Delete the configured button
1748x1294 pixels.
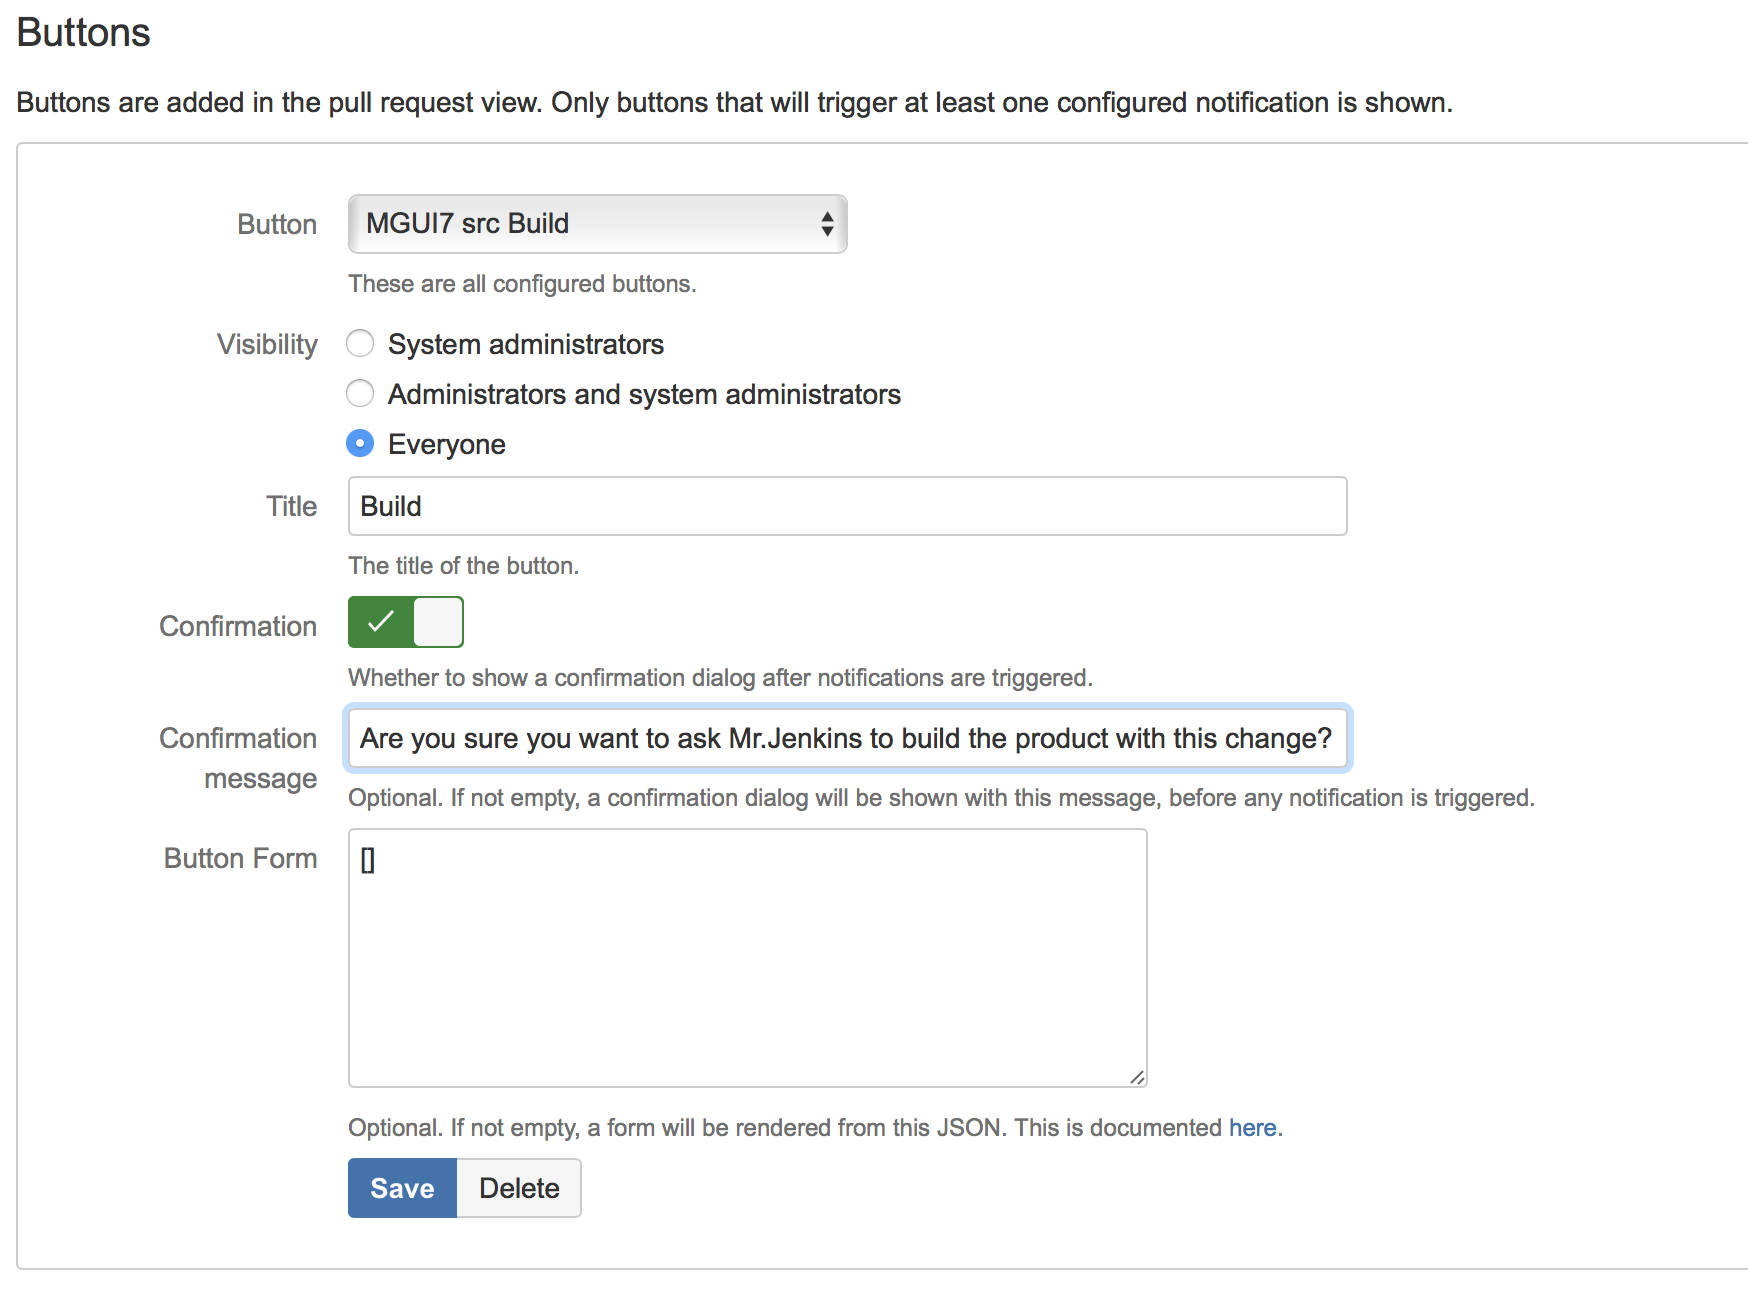(x=519, y=1188)
